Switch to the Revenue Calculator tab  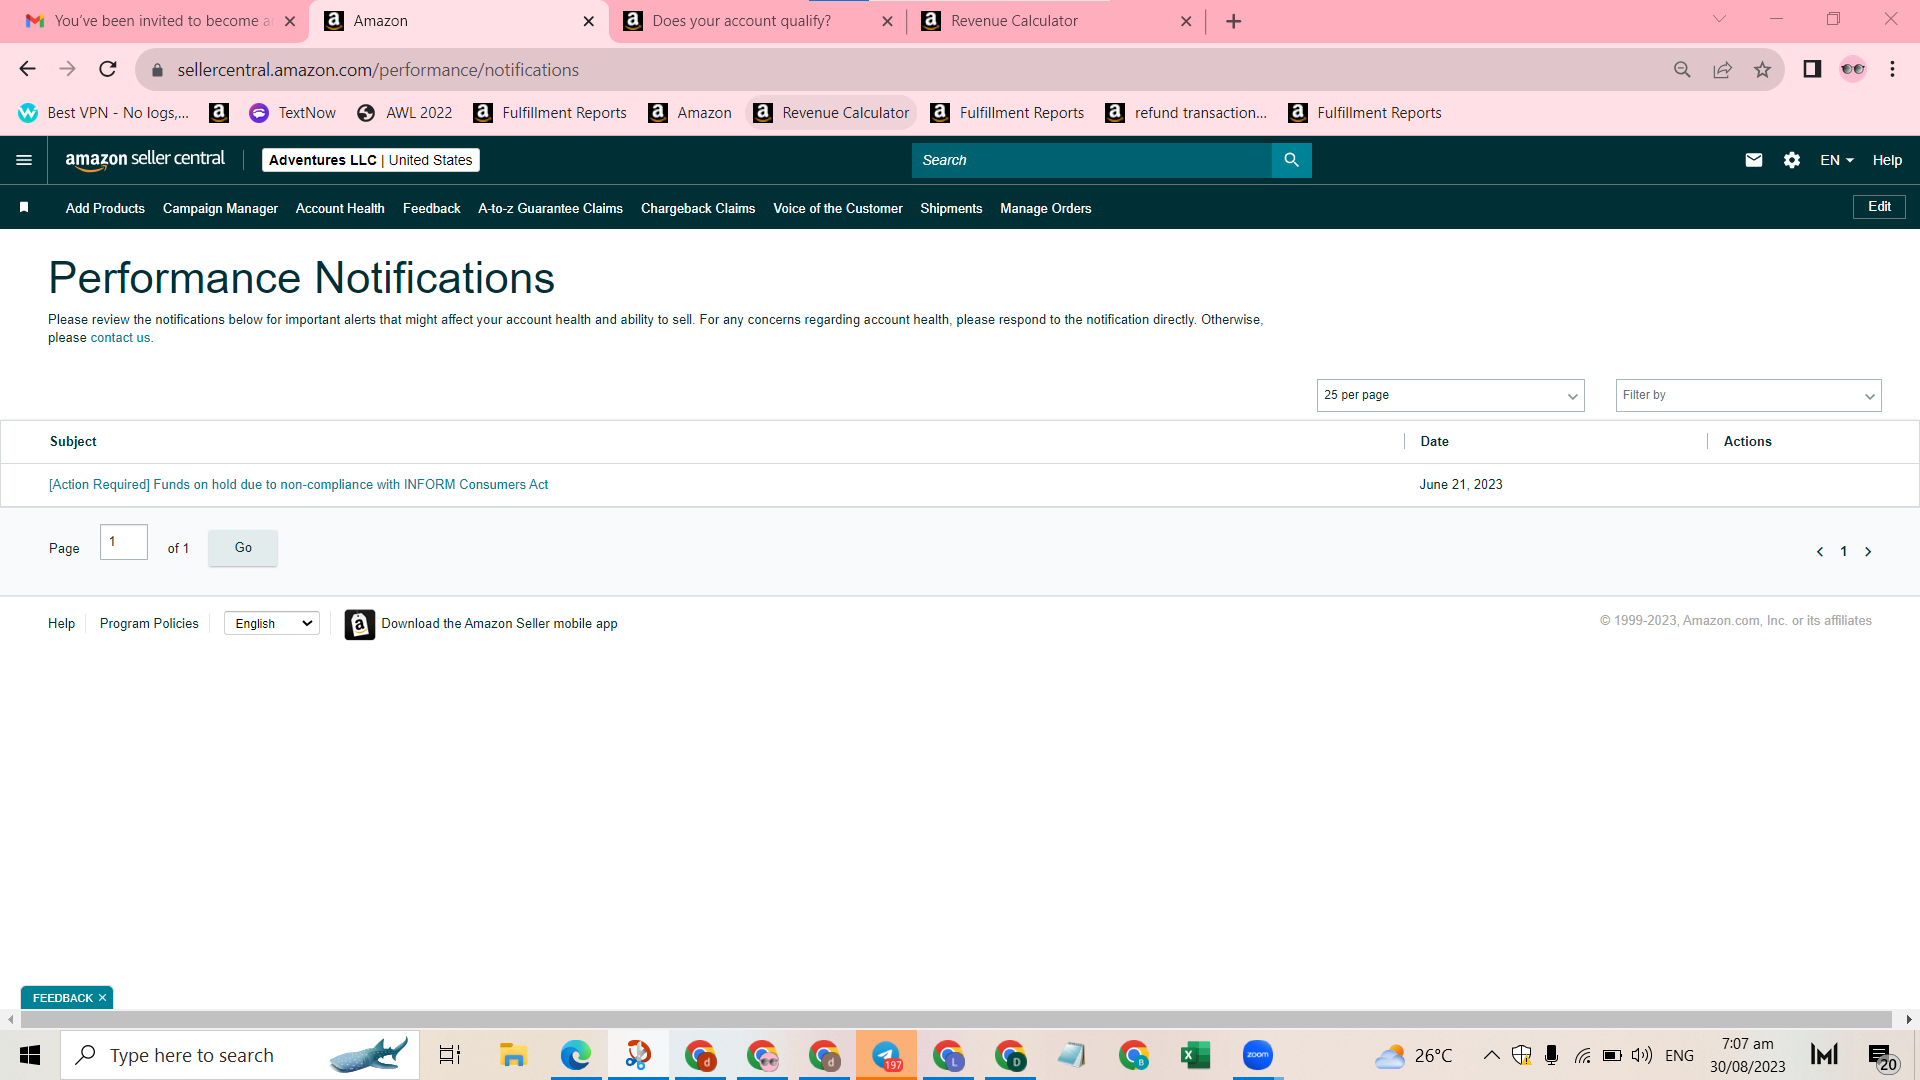click(x=1056, y=21)
